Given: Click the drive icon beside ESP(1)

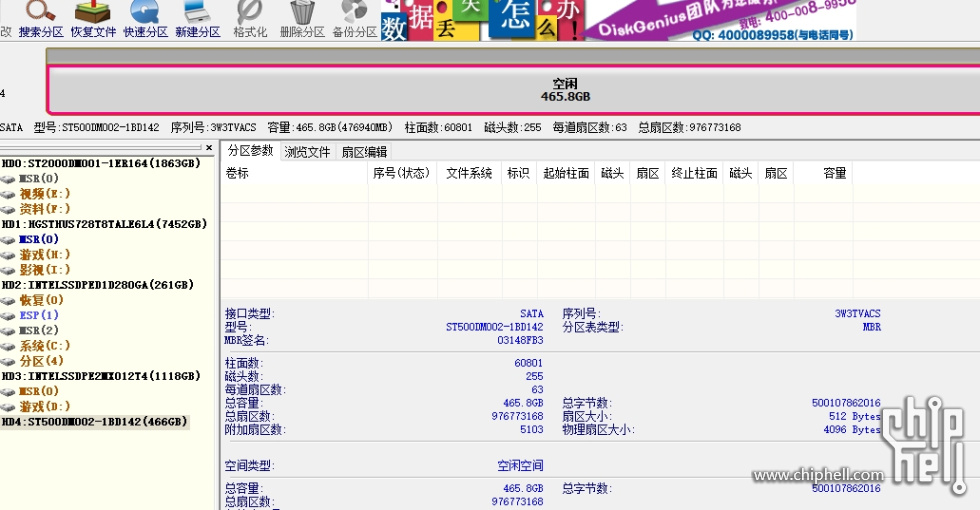Looking at the screenshot, I should point(8,316).
